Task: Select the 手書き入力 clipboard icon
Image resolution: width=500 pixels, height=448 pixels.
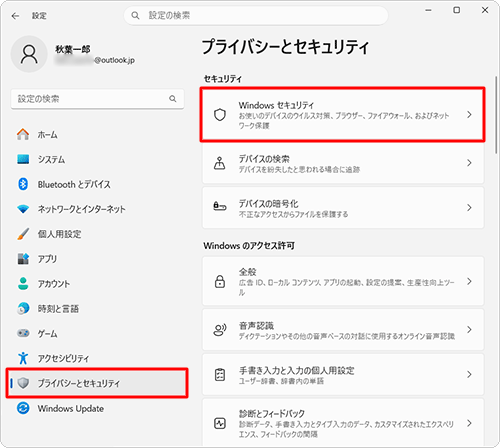Action: (x=220, y=375)
